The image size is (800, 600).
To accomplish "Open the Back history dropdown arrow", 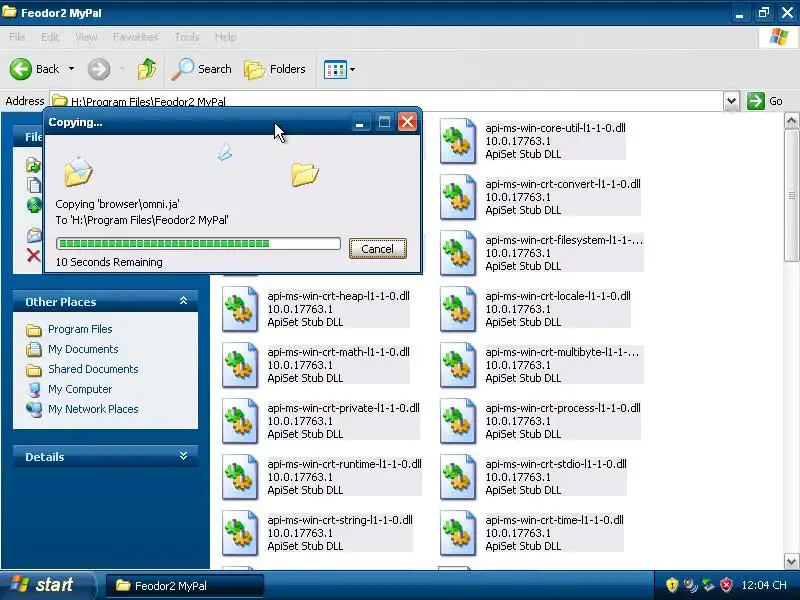I will pyautogui.click(x=71, y=69).
